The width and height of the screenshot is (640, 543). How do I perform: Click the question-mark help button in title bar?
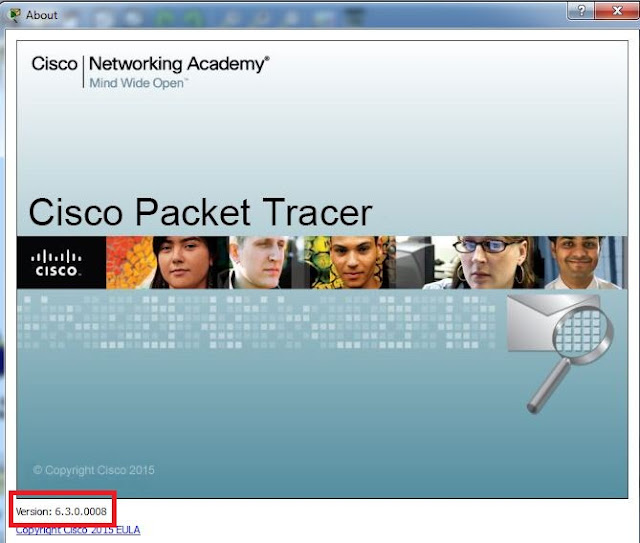581,10
